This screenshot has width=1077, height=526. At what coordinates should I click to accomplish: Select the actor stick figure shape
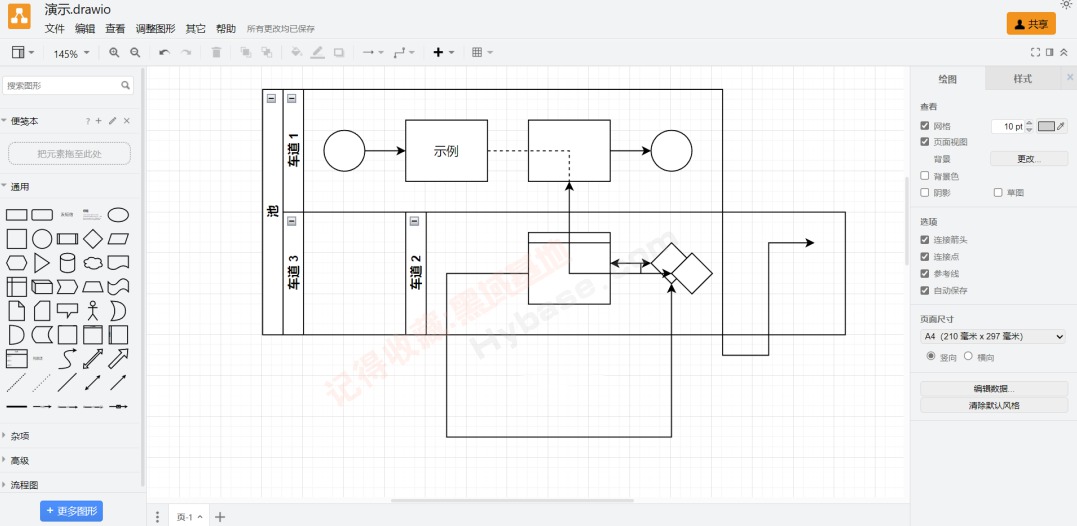pyautogui.click(x=93, y=311)
